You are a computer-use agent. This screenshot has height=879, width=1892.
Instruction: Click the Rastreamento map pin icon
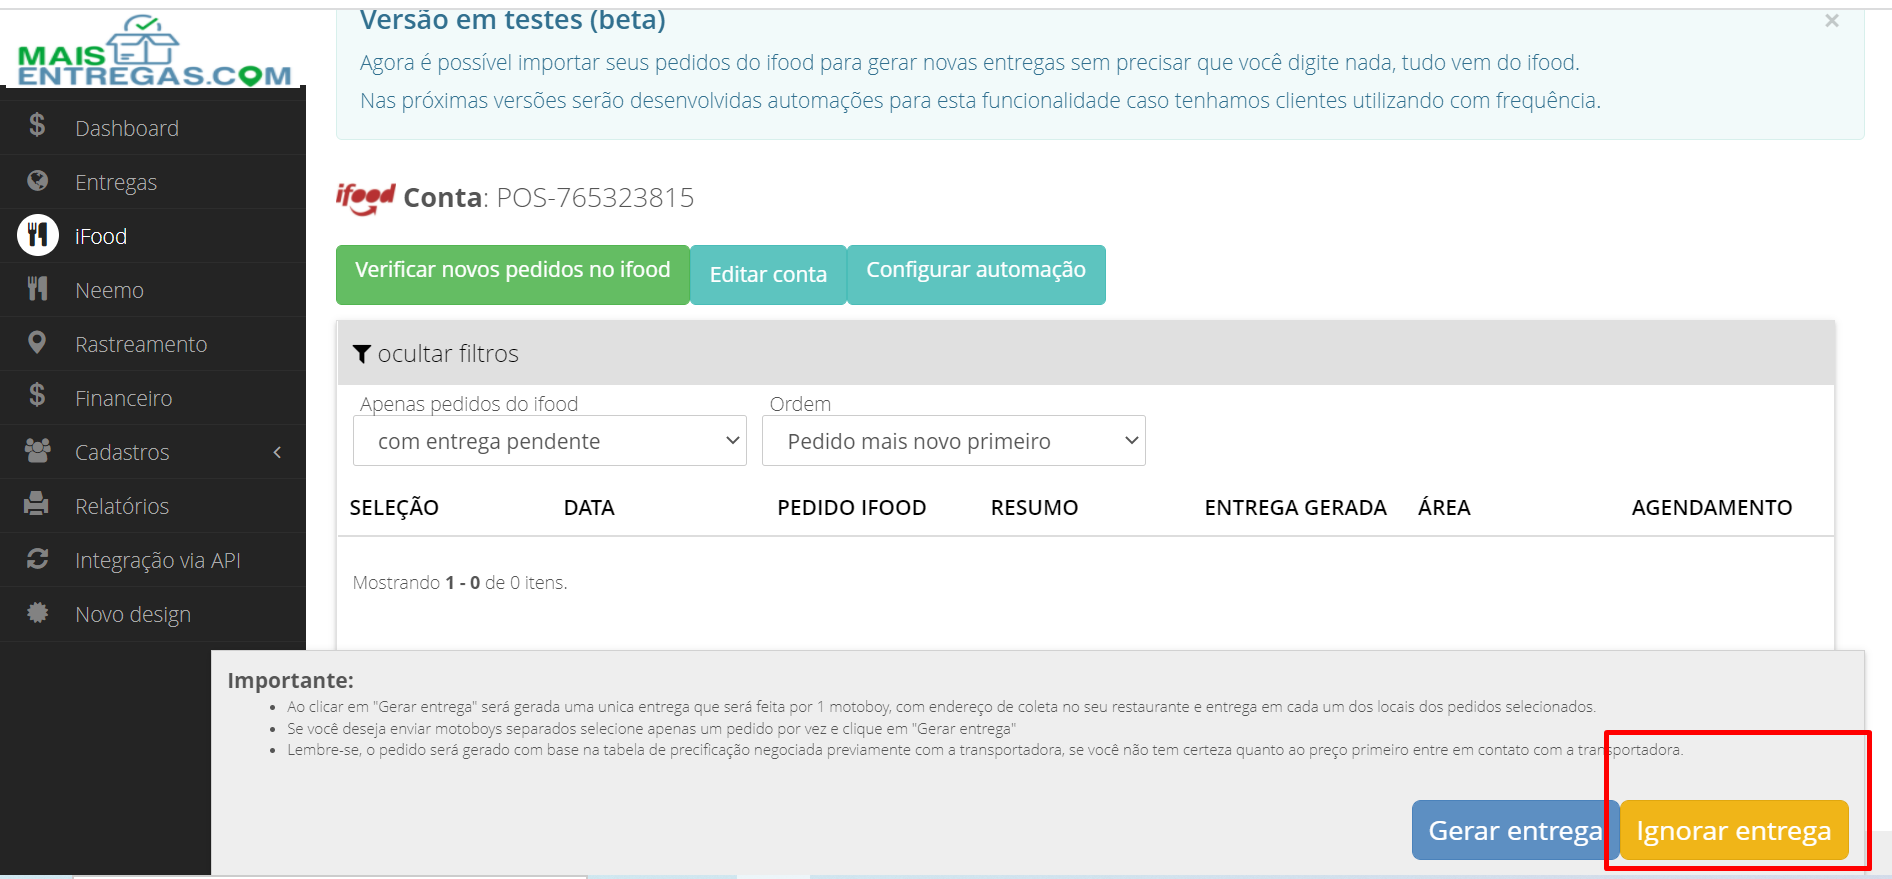coord(37,342)
